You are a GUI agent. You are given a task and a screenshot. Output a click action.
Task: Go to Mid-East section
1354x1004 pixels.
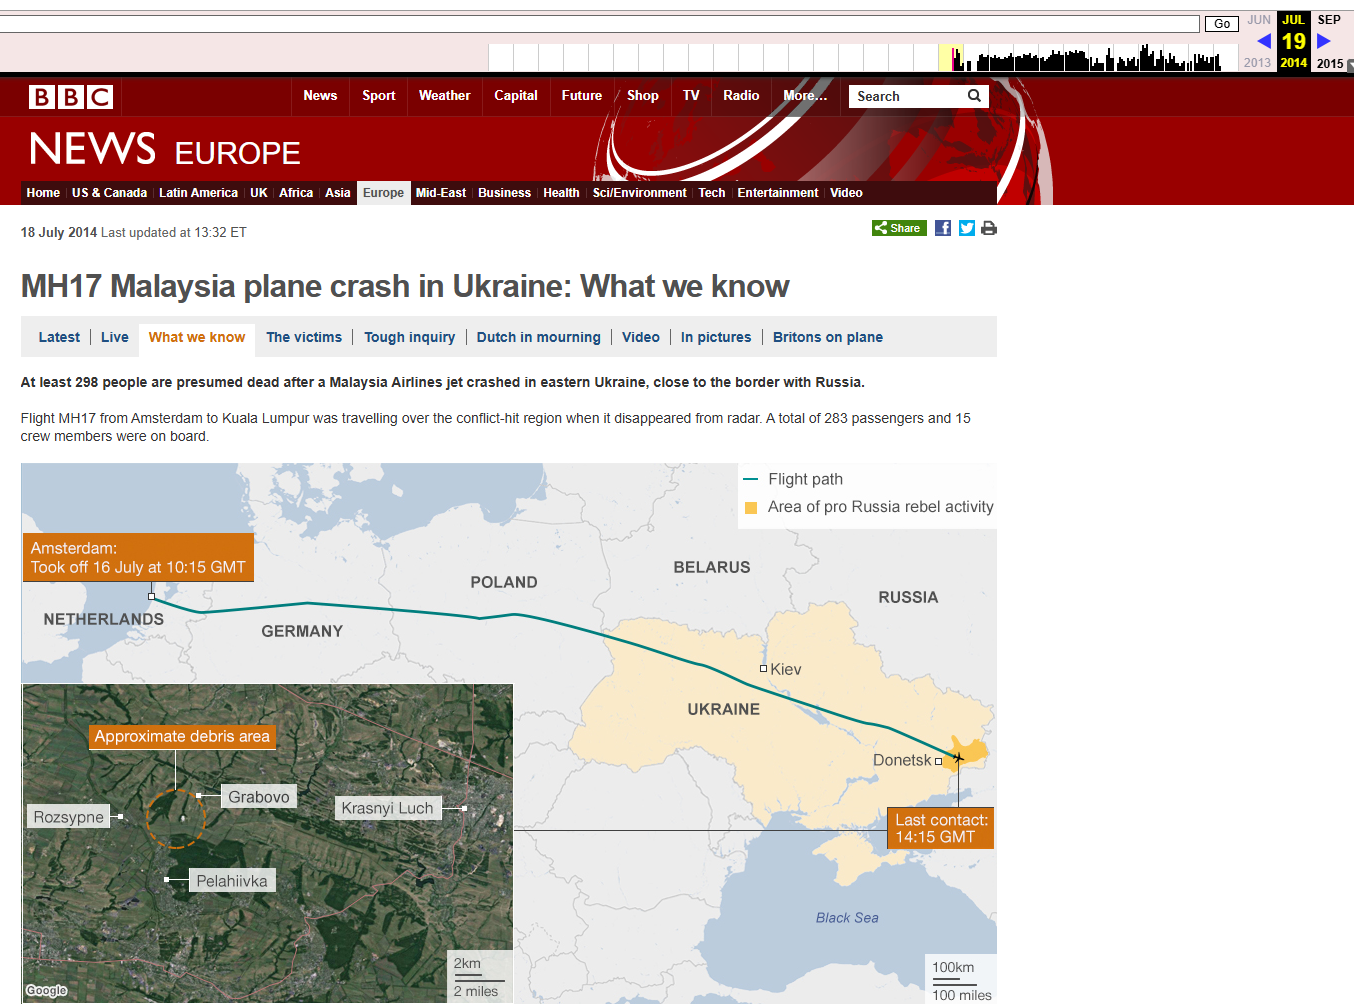441,193
